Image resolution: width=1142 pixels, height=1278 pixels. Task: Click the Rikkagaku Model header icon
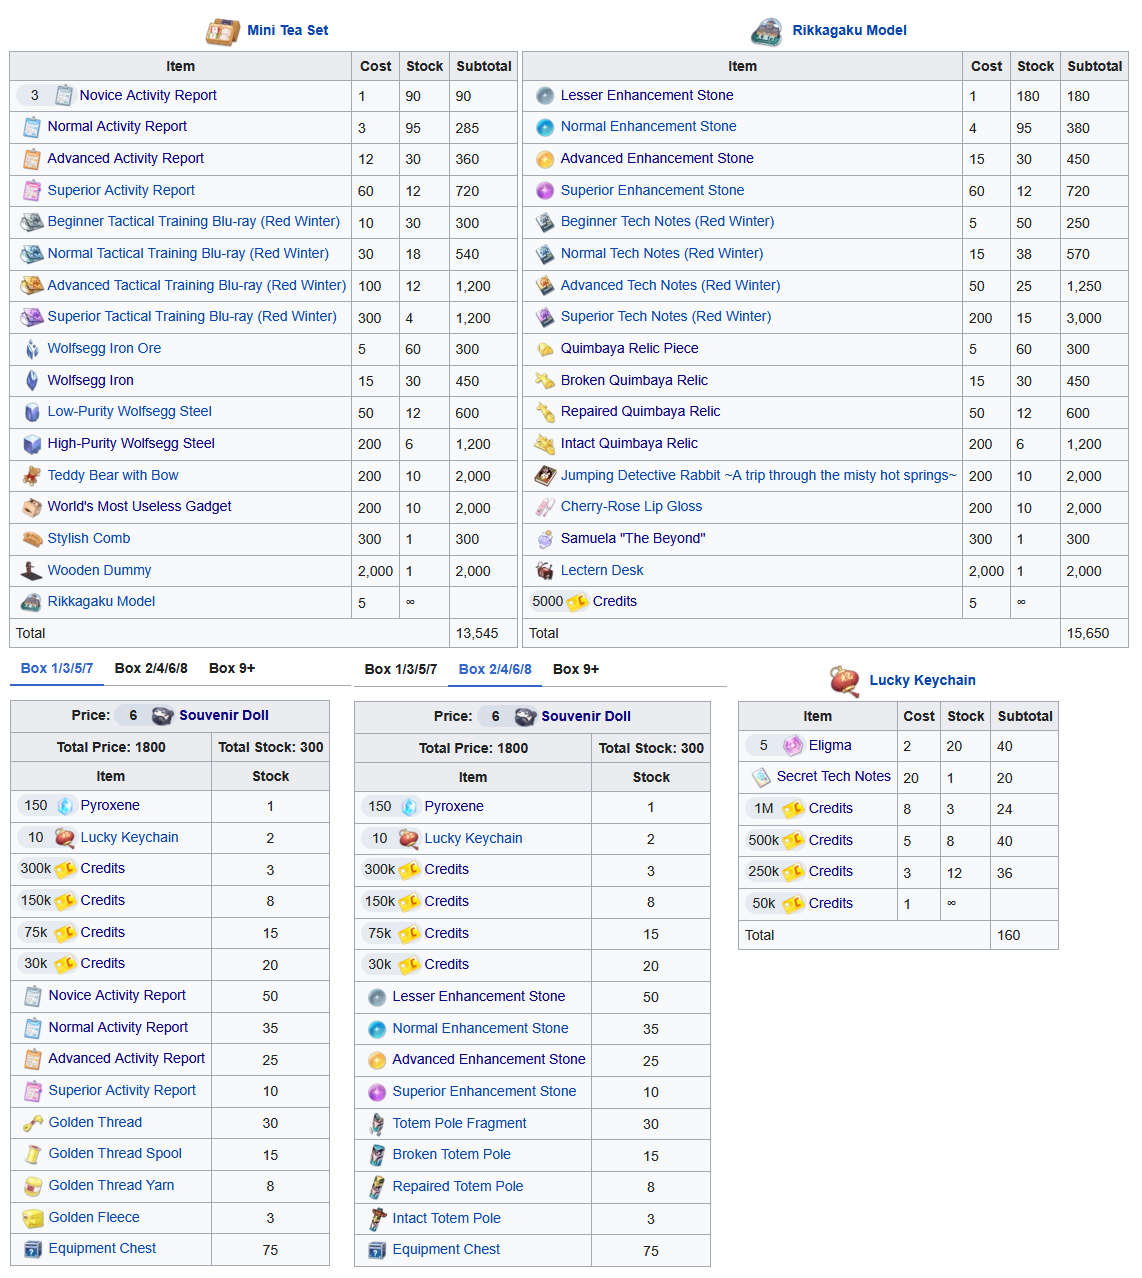pos(767,31)
